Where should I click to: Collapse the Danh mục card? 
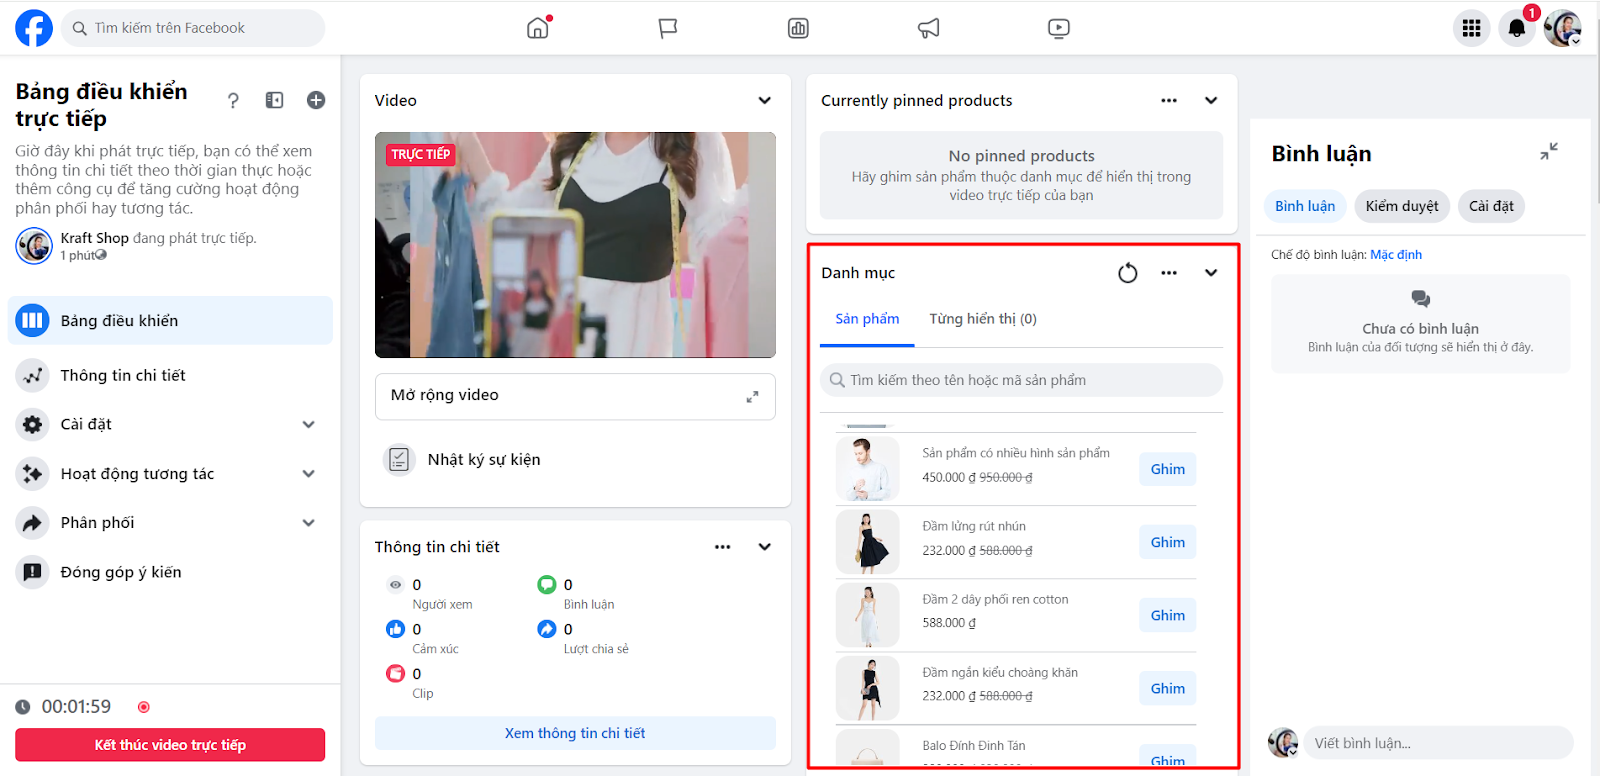coord(1211,273)
